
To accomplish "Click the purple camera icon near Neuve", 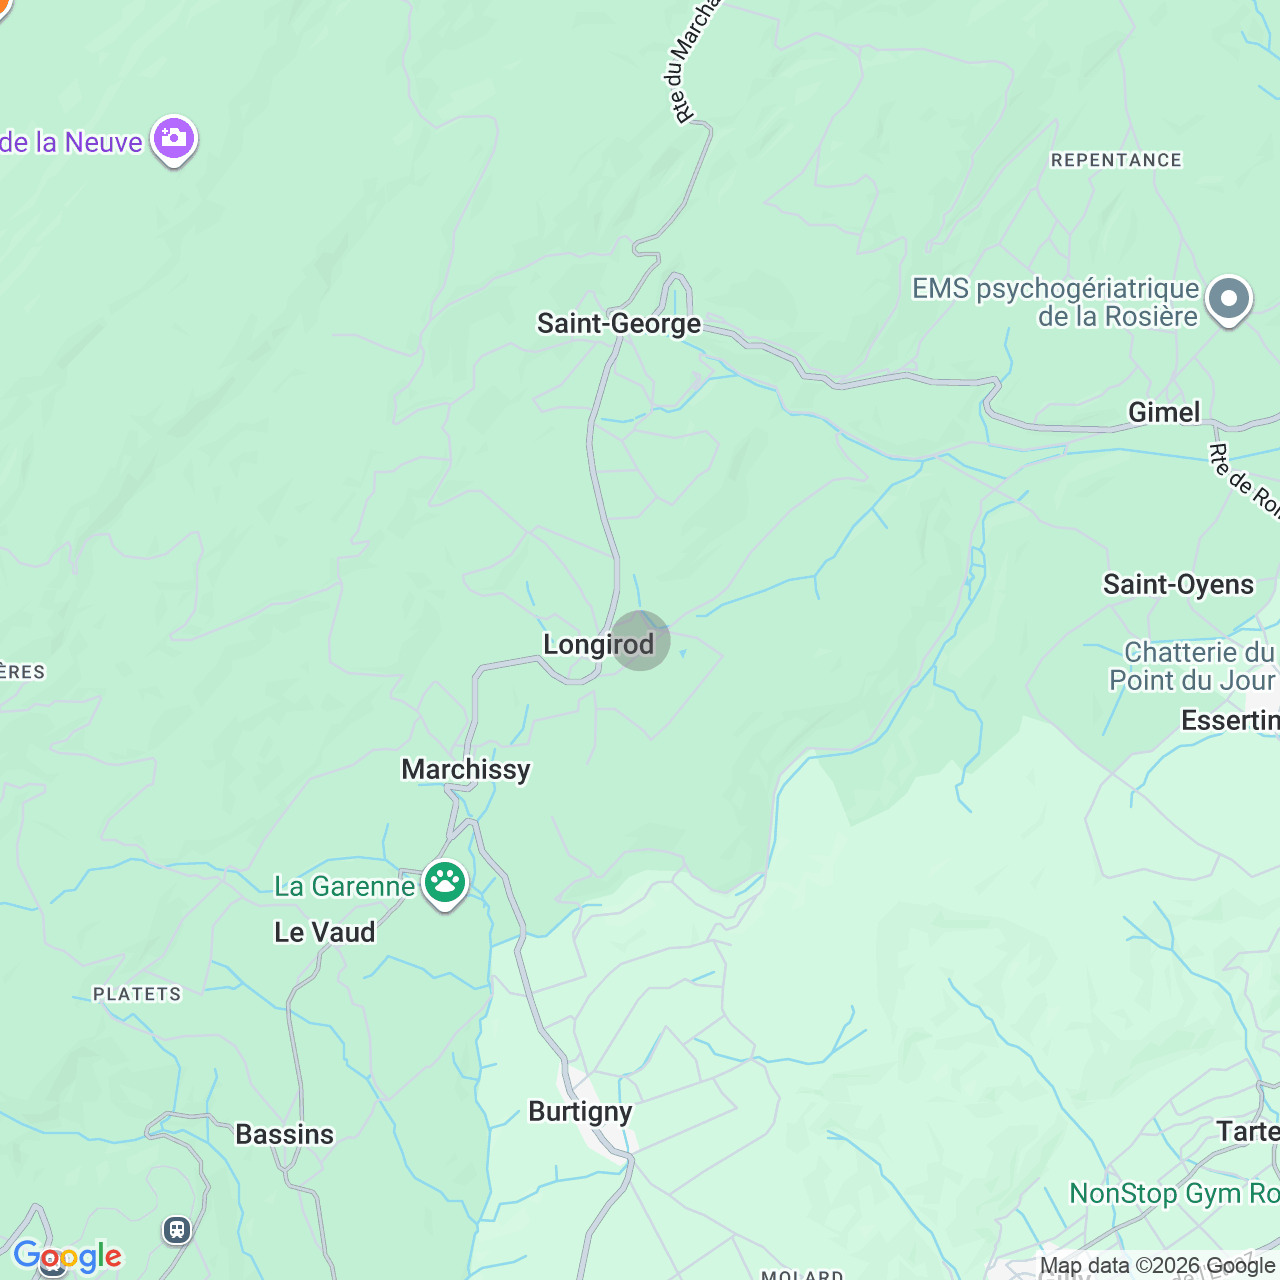I will tap(174, 140).
